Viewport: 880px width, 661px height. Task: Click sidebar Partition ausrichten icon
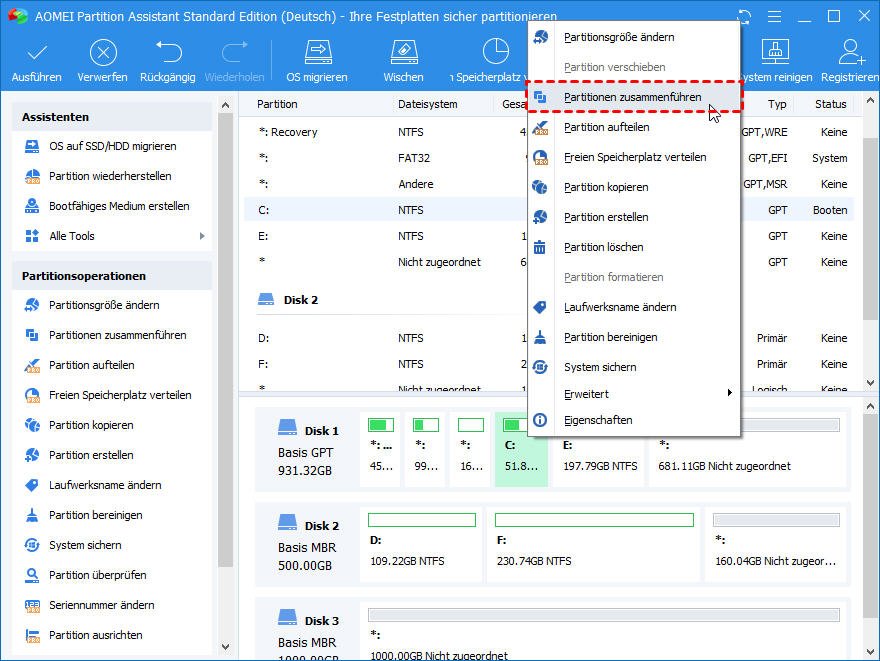click(32, 635)
